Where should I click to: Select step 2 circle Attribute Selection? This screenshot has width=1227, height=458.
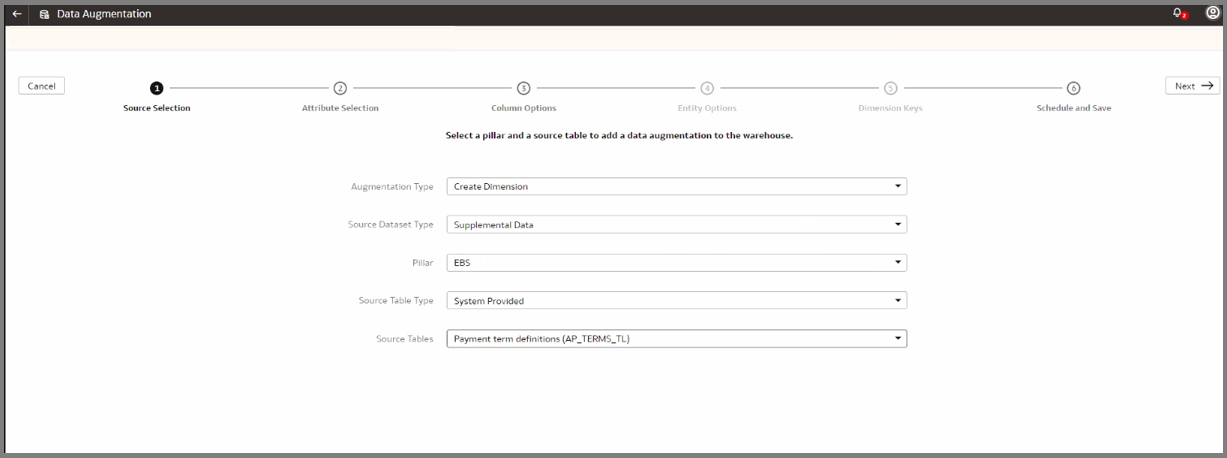click(x=340, y=88)
